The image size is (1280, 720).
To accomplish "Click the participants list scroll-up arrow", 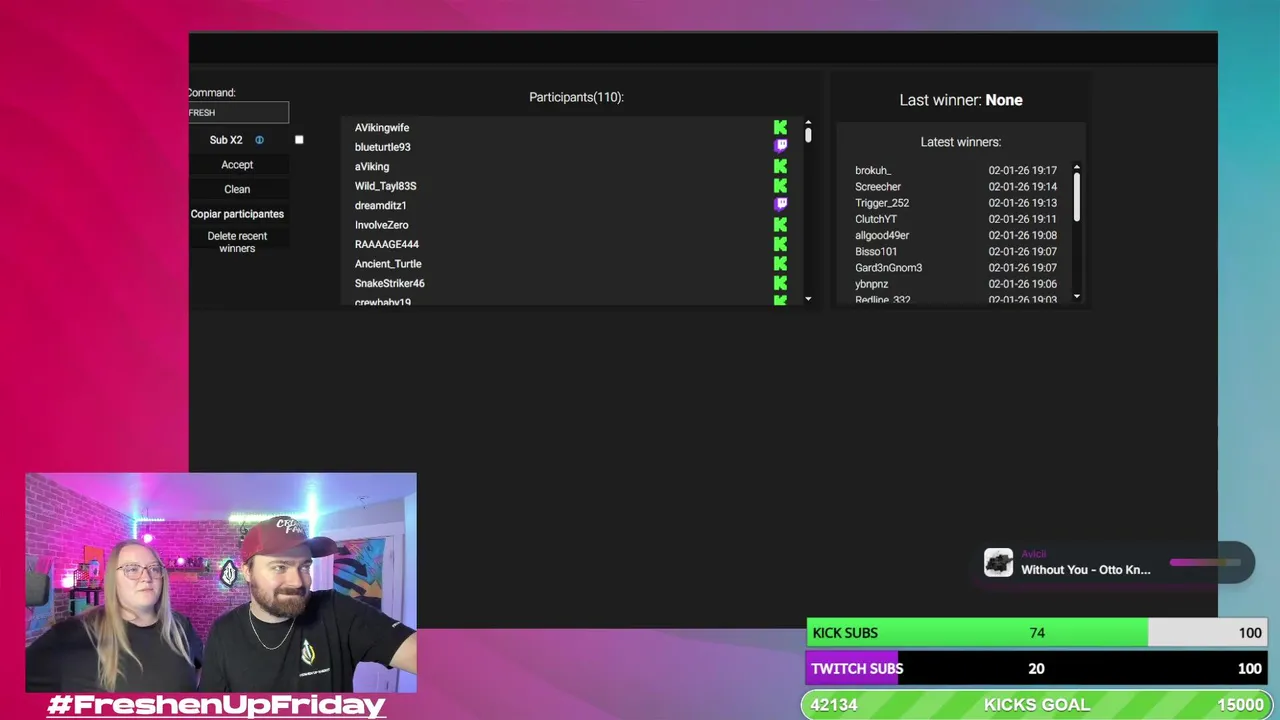I will (x=808, y=124).
